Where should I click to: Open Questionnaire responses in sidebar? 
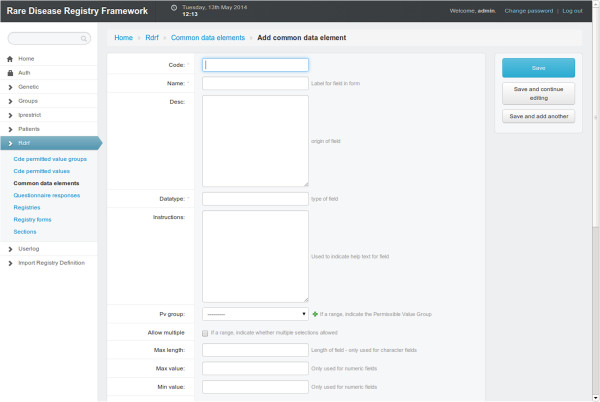(x=46, y=195)
